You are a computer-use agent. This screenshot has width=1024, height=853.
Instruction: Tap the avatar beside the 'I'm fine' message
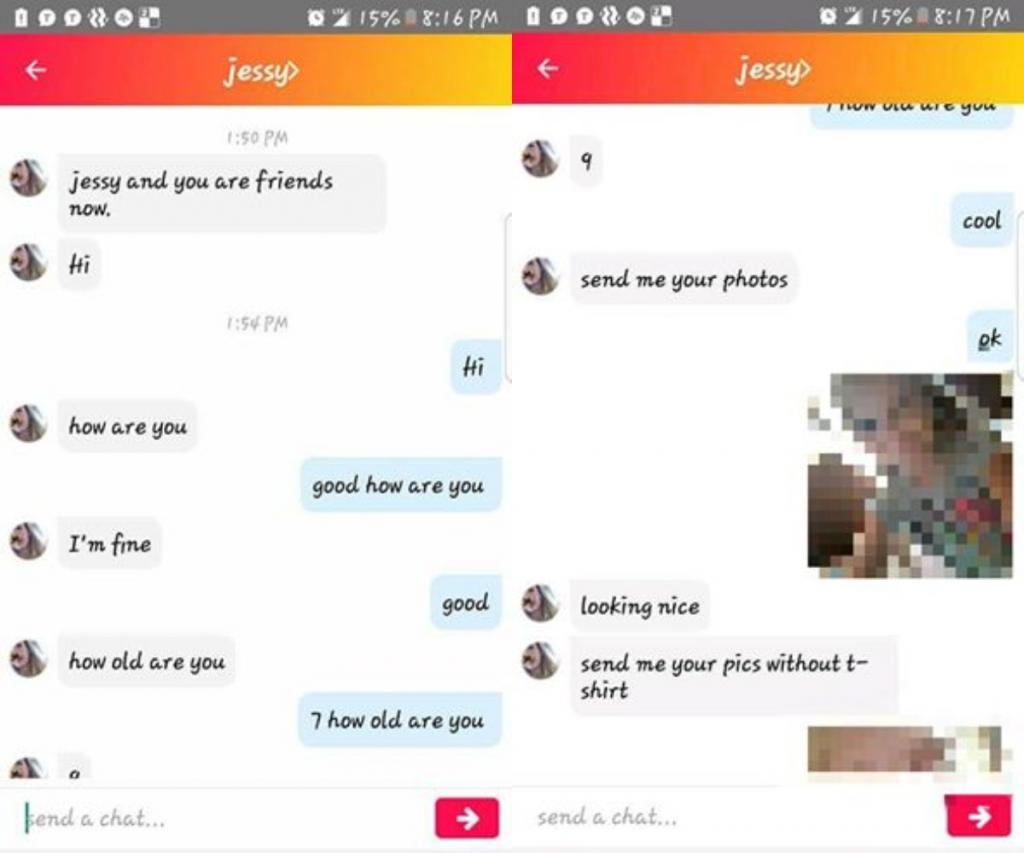(28, 541)
